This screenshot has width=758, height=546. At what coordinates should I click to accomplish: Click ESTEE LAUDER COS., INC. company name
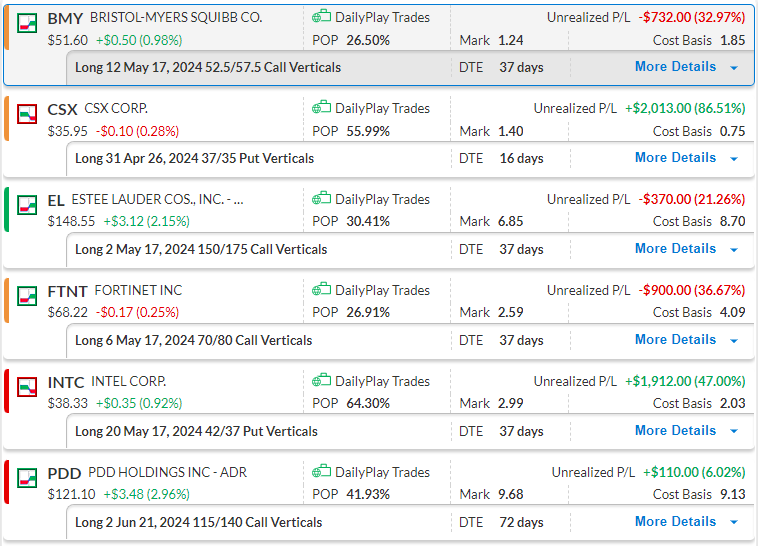click(157, 199)
